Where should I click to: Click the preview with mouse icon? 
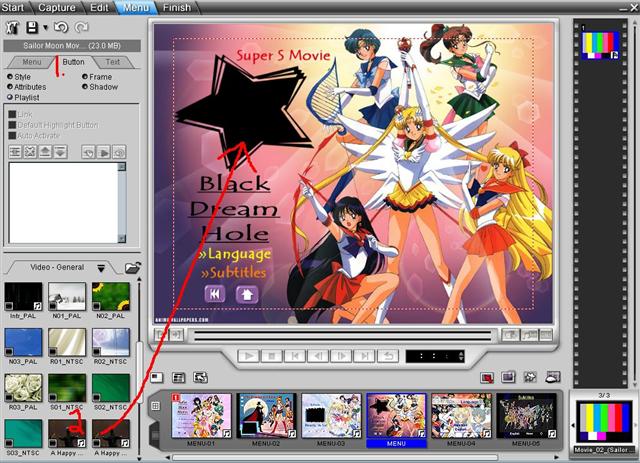[552, 377]
